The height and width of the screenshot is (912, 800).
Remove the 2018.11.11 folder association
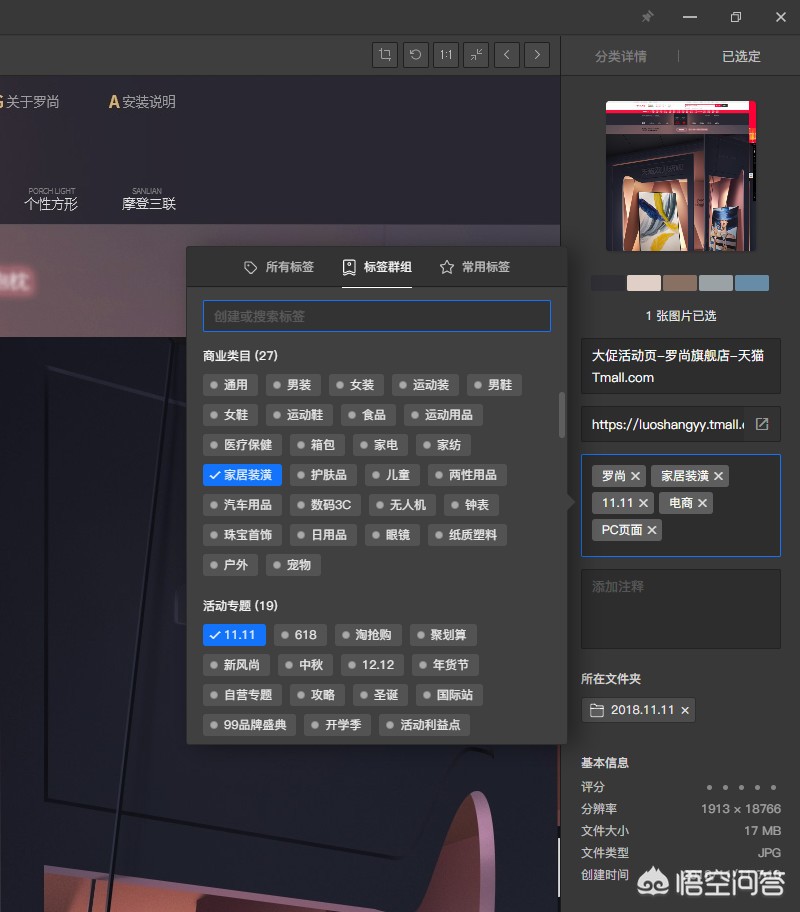pos(684,710)
